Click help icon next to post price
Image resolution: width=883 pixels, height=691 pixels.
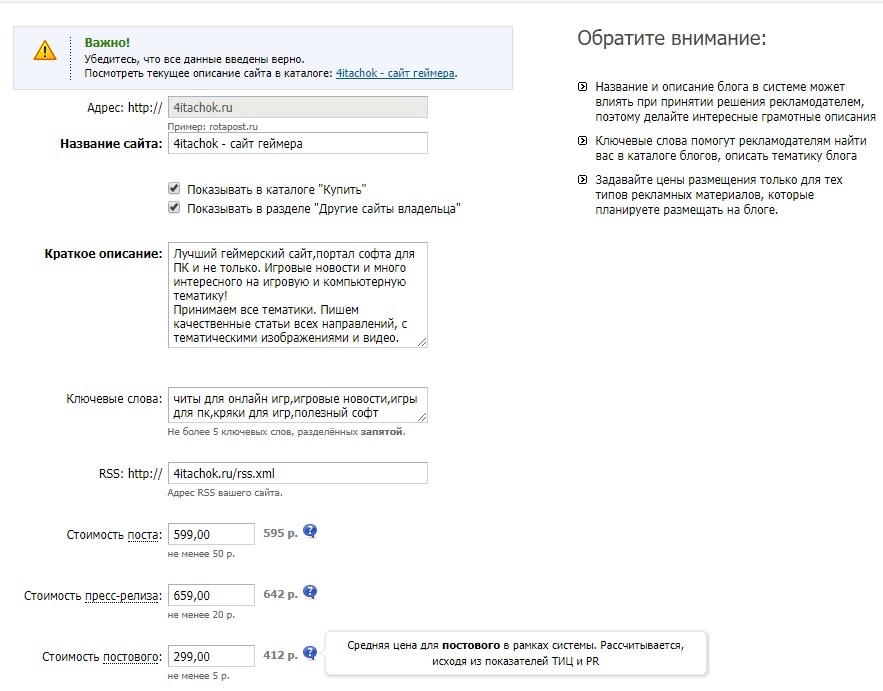(x=310, y=532)
